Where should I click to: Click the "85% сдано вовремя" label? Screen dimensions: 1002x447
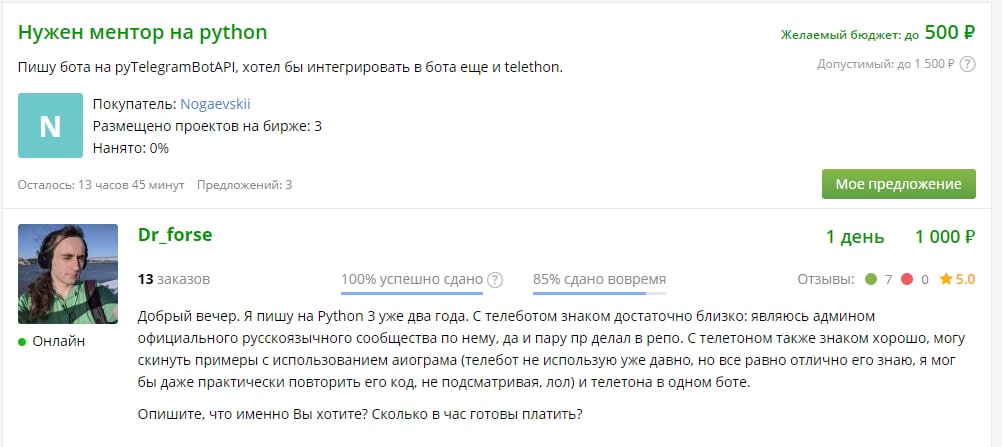[599, 279]
